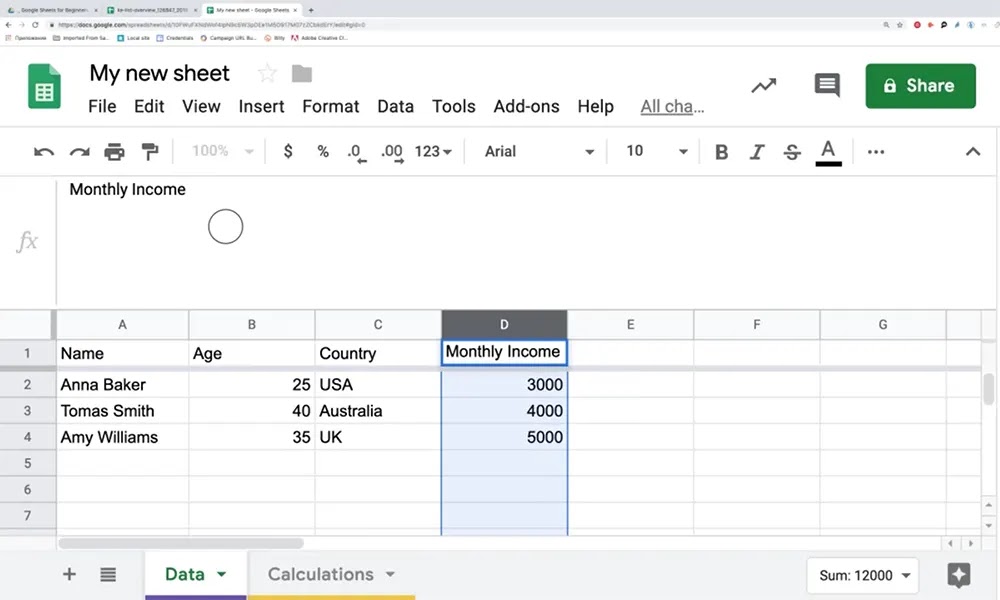Select row 3 header

[27, 411]
